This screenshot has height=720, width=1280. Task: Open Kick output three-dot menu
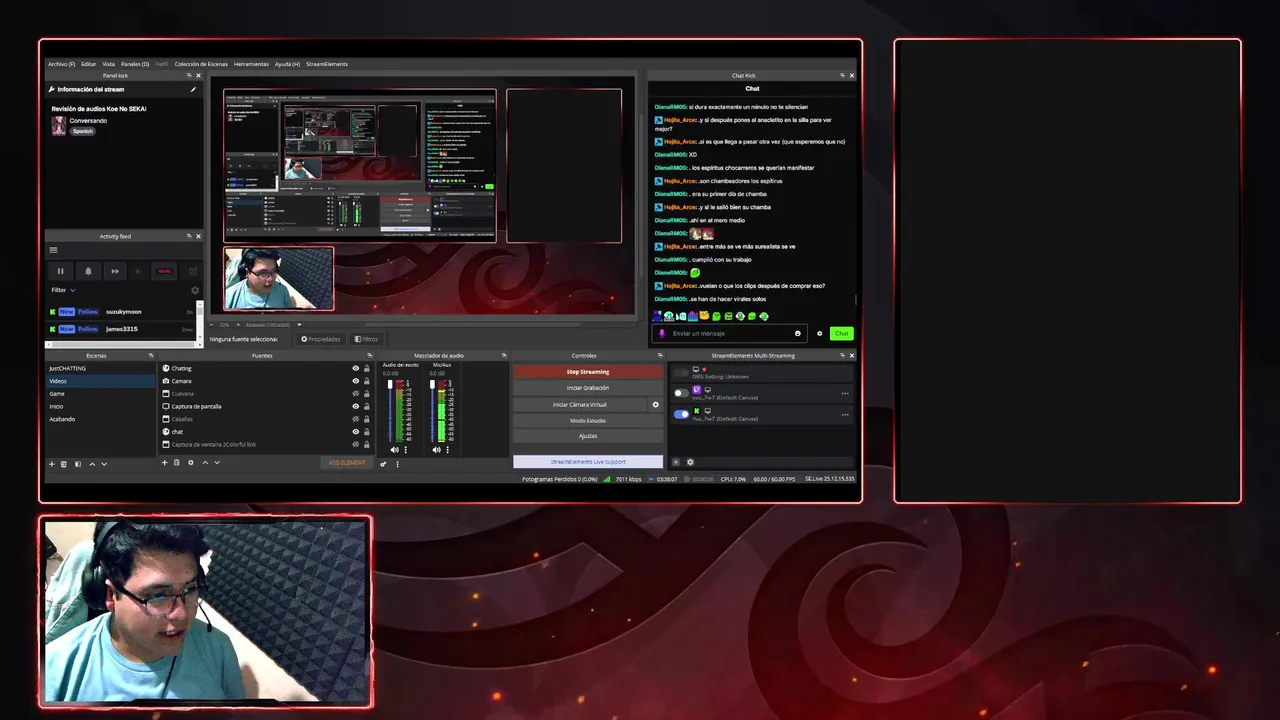click(845, 415)
